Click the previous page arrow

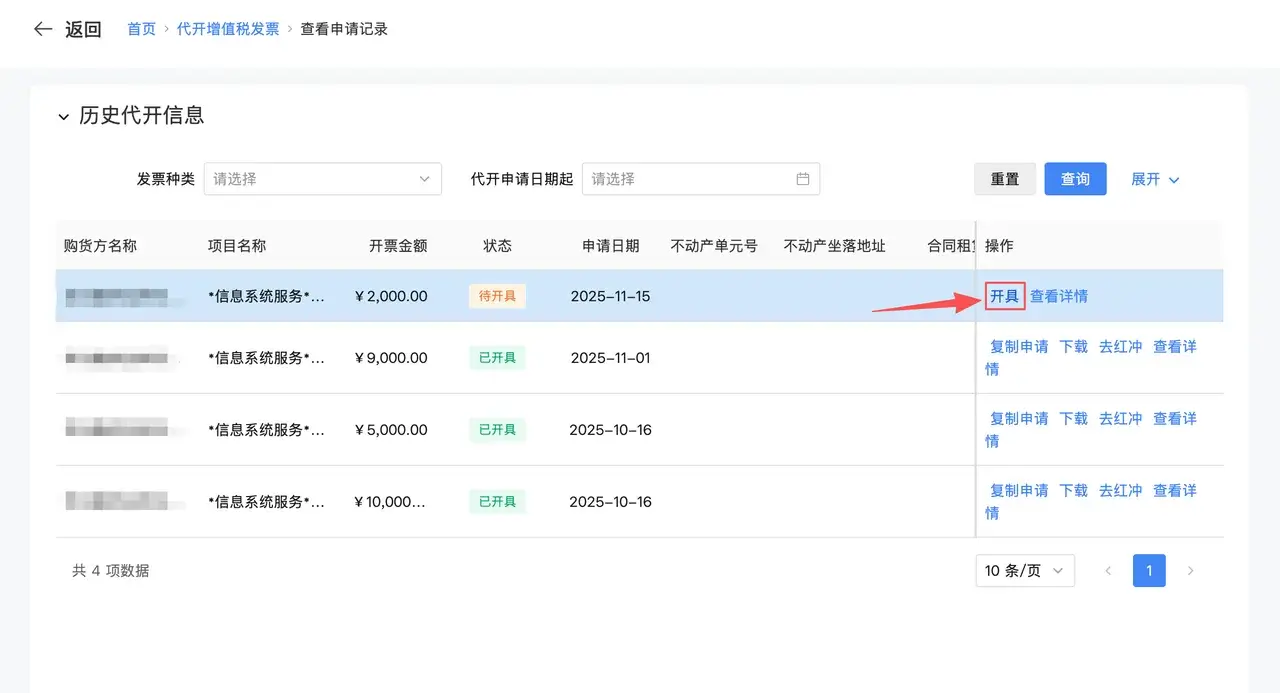point(1108,571)
